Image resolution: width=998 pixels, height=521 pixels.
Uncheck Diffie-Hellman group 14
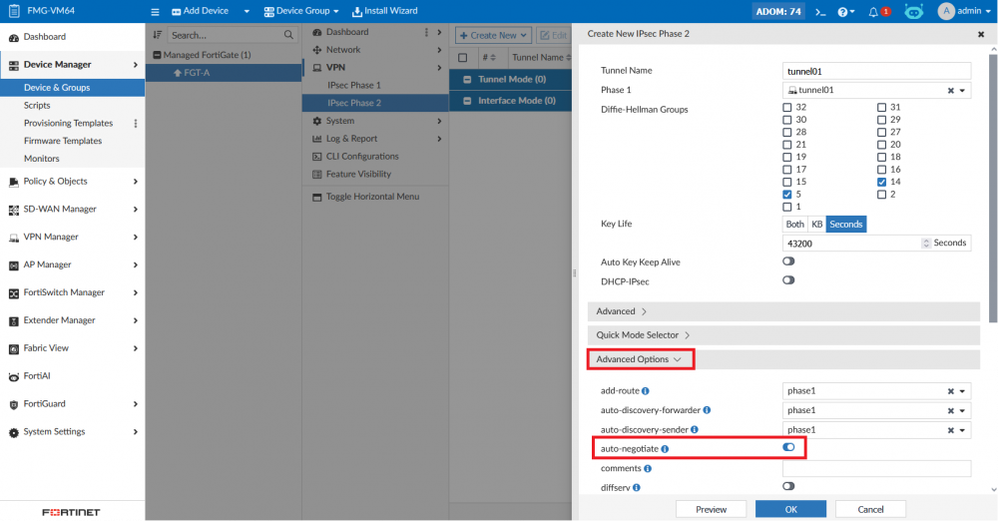[x=881, y=182]
